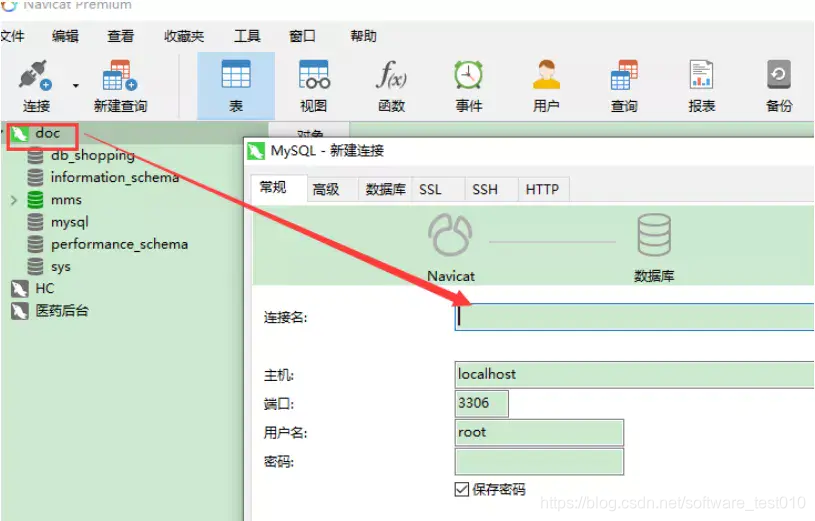Select the mysql database
The width and height of the screenshot is (815, 521).
pyautogui.click(x=70, y=222)
